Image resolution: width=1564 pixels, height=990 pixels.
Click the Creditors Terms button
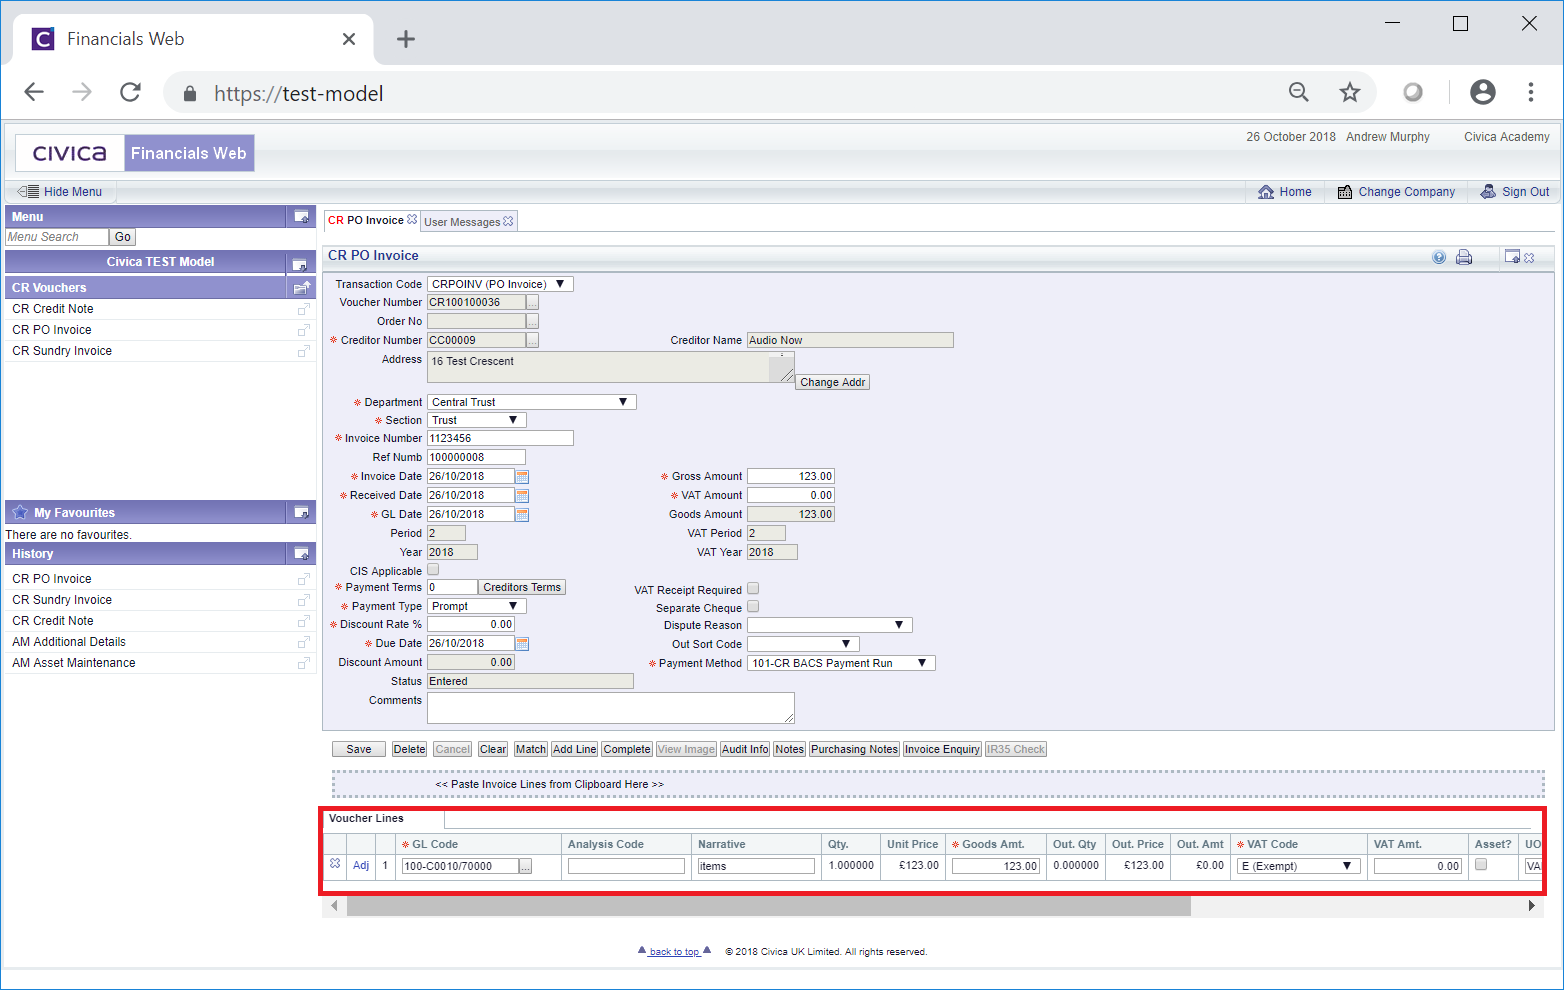[522, 587]
